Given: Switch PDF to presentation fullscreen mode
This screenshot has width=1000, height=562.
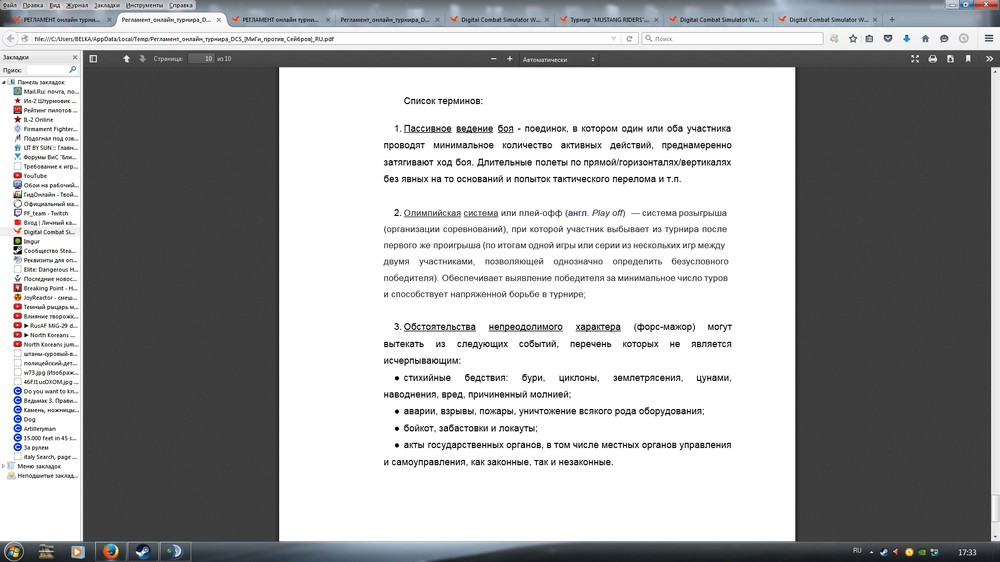Looking at the screenshot, I should [x=915, y=59].
